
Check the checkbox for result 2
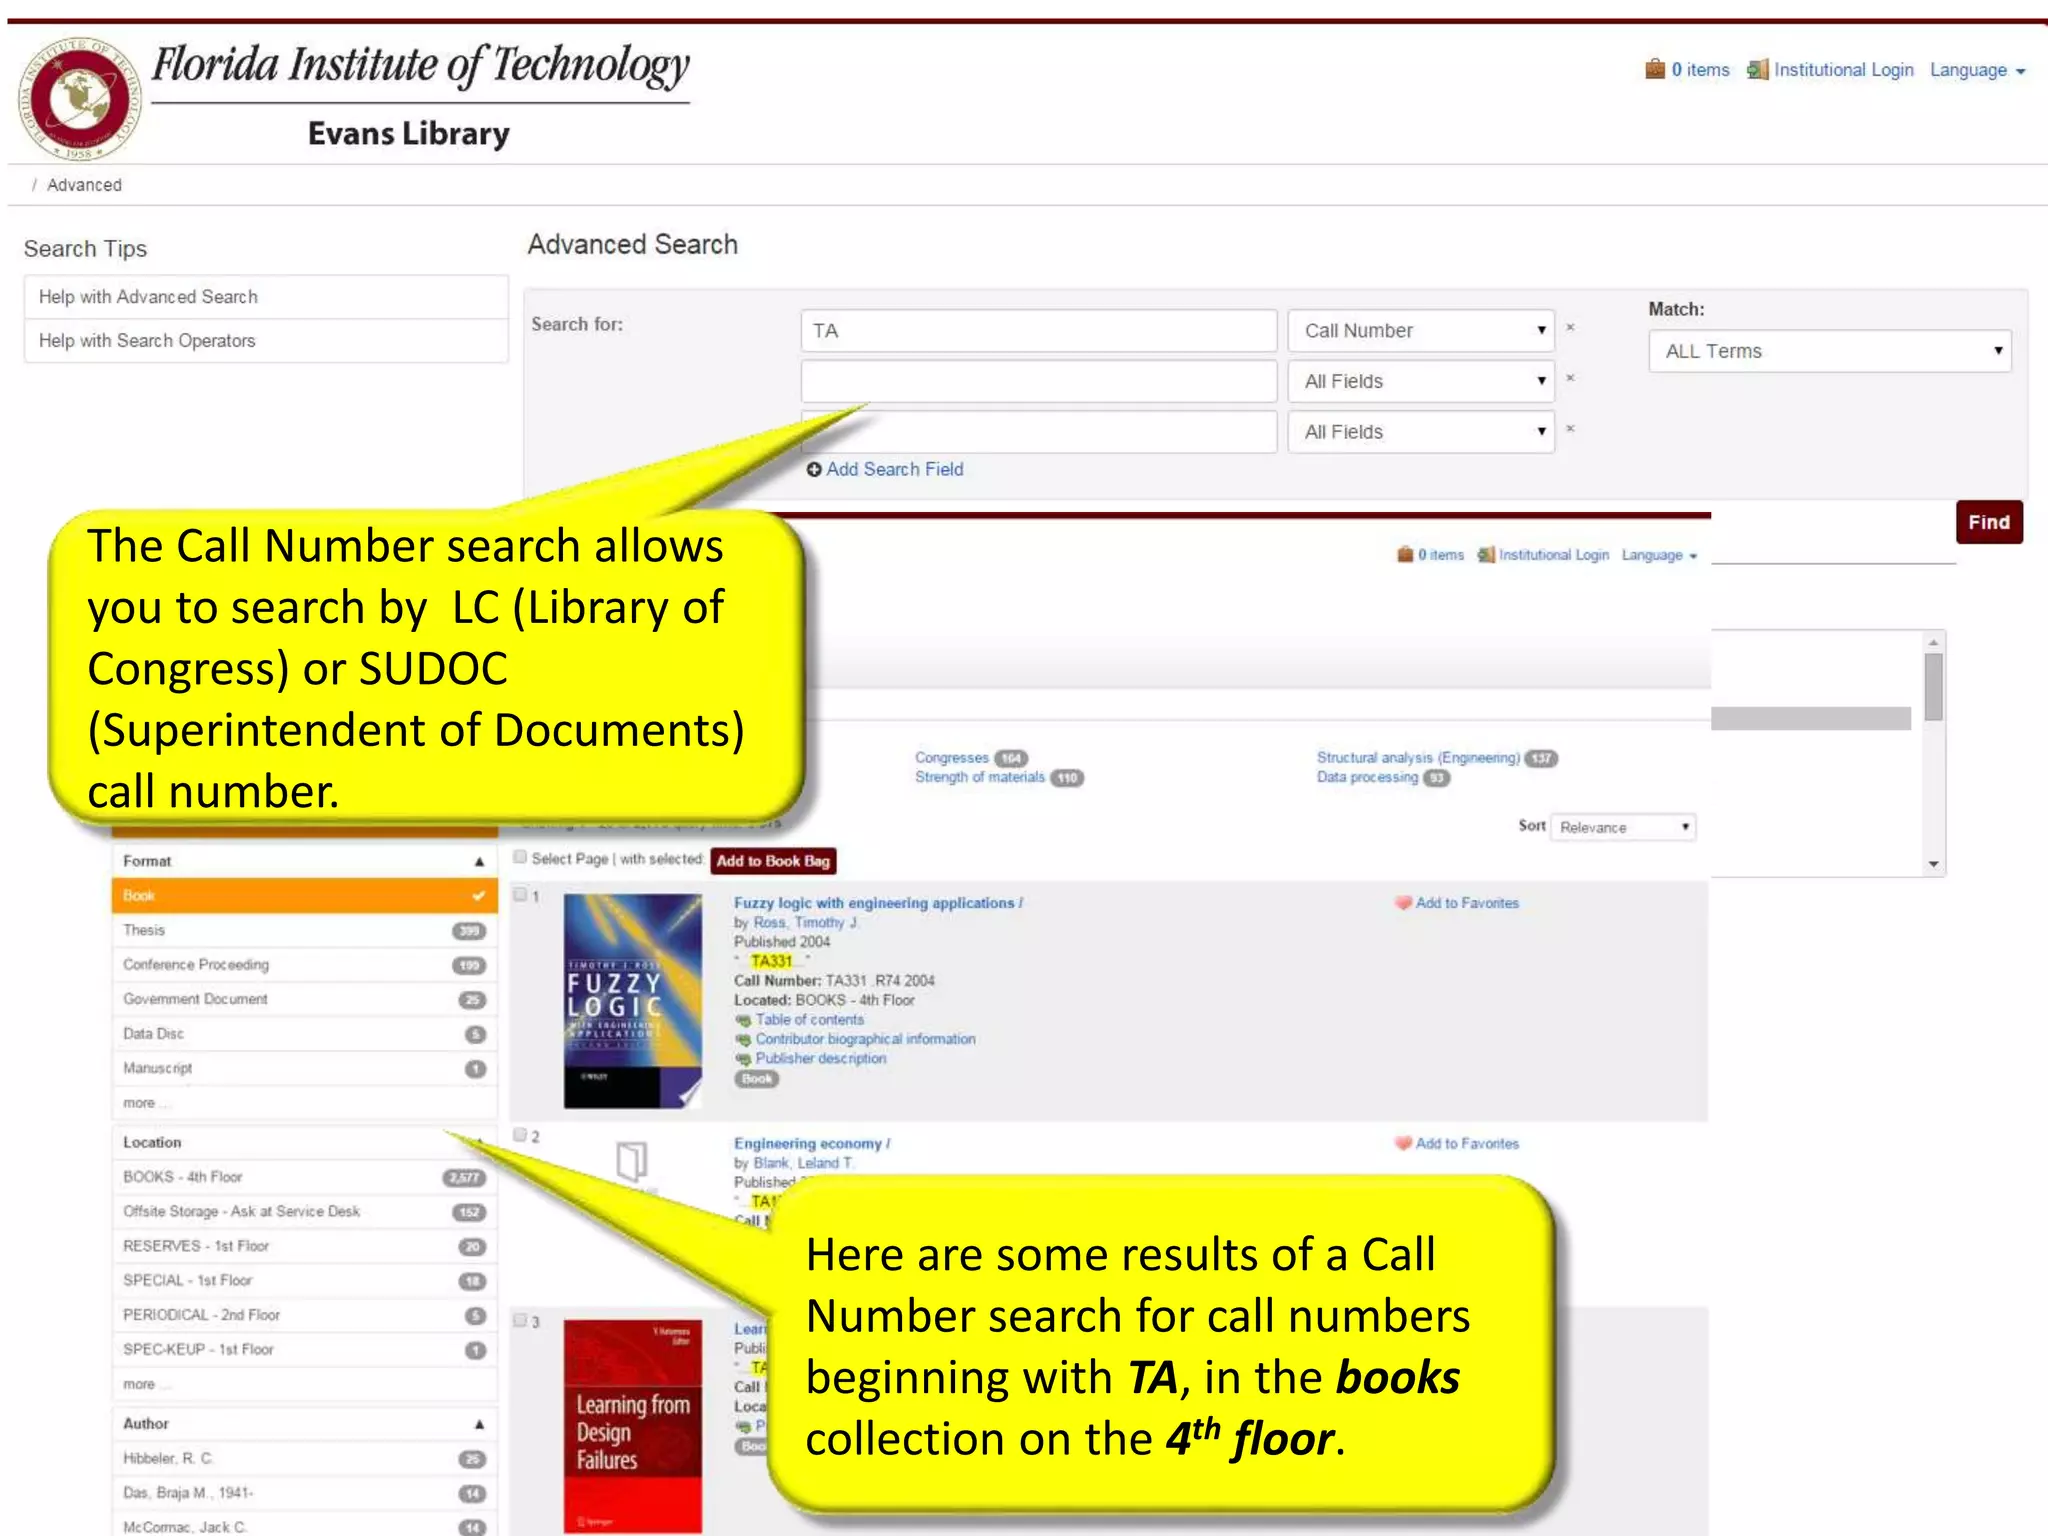(x=520, y=1134)
